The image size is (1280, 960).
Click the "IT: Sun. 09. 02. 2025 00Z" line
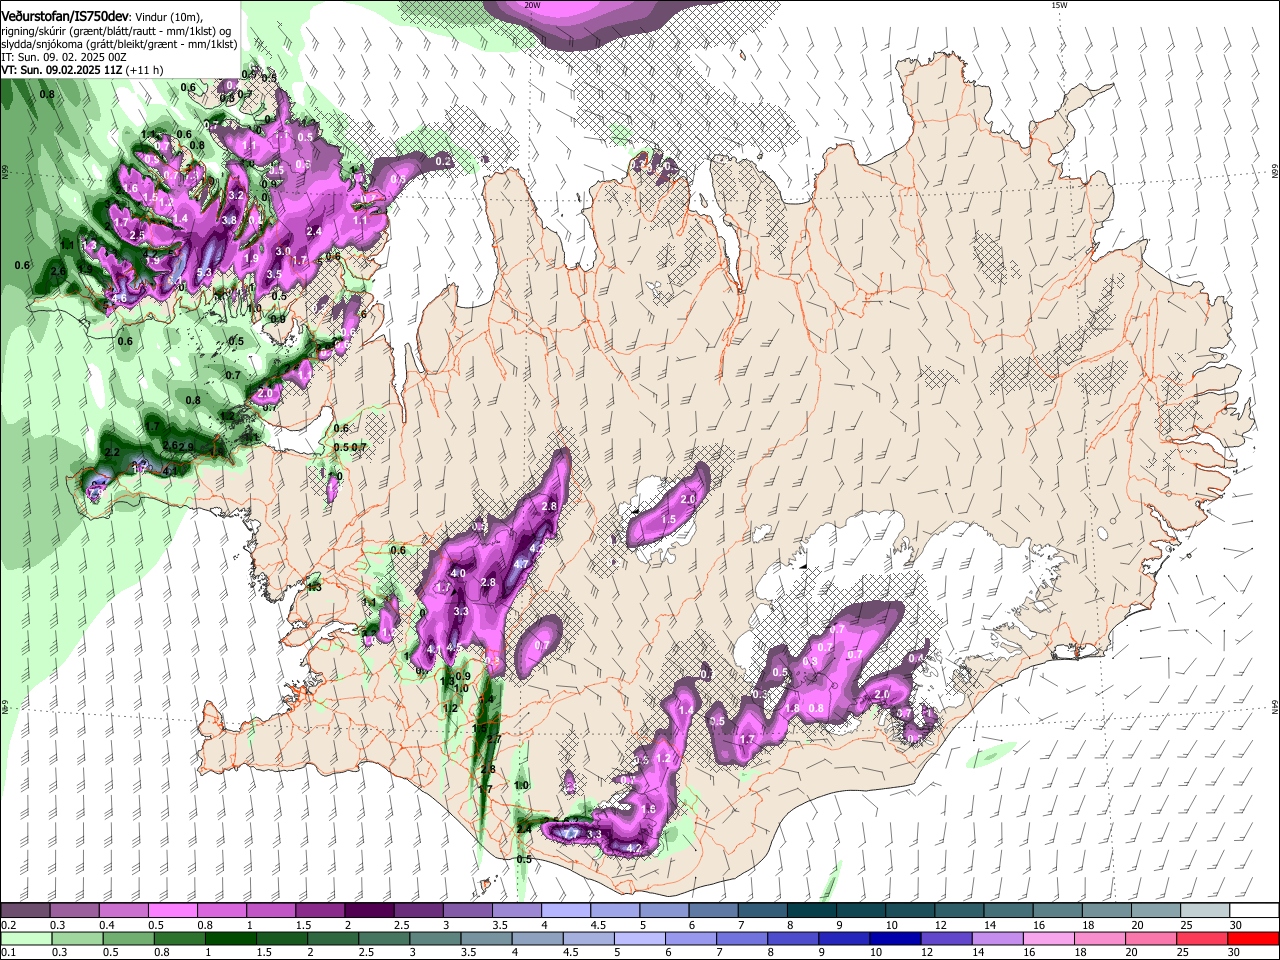64,57
